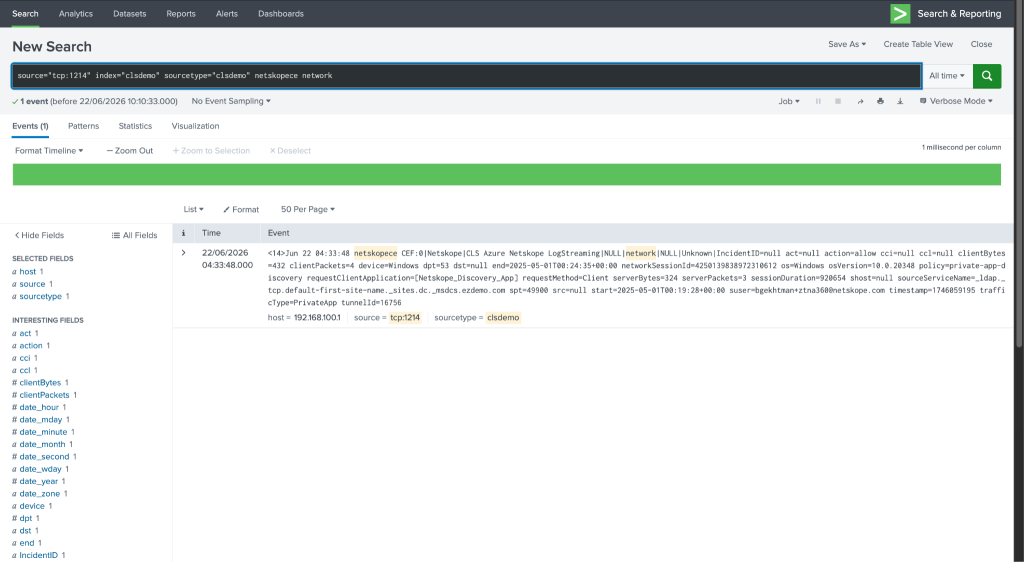Open the All time range picker
The image size is (1024, 562).
(x=947, y=76)
